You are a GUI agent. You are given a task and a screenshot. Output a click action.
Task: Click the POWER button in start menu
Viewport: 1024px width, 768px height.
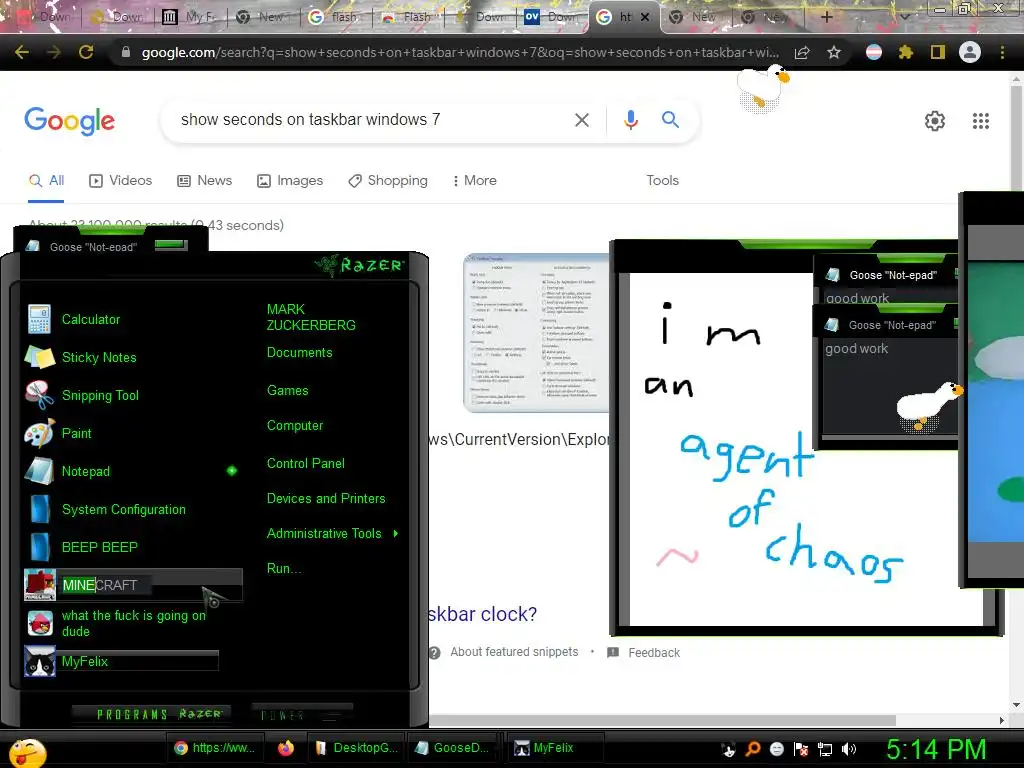302,714
